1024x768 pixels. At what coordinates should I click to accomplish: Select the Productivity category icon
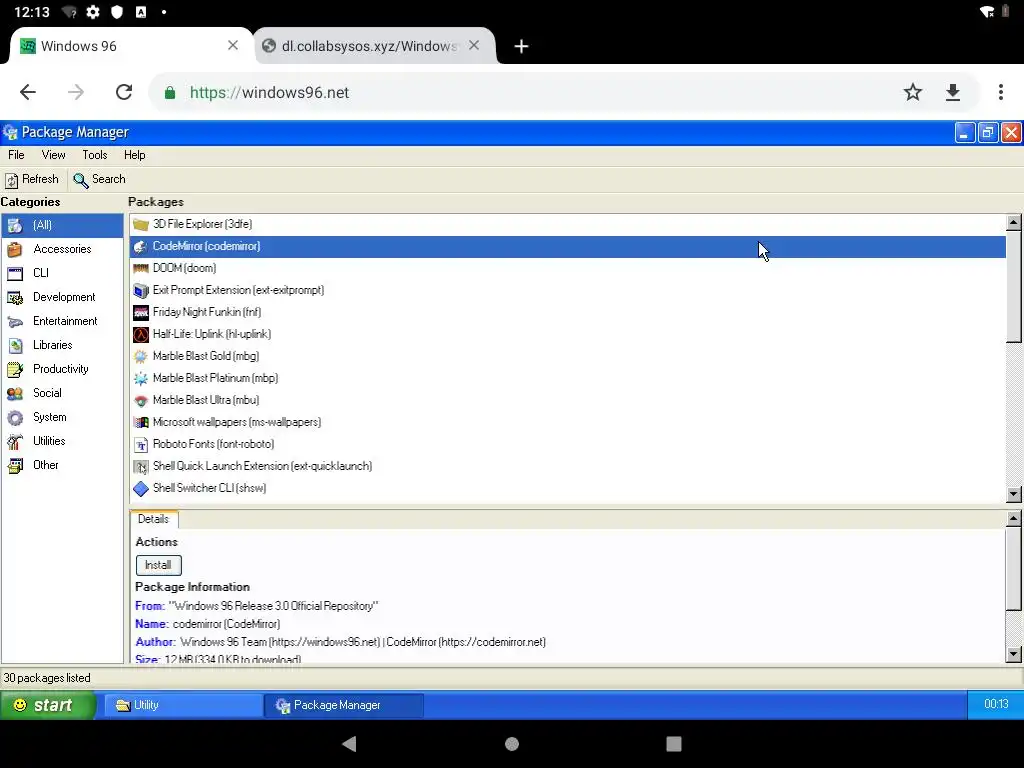point(15,370)
